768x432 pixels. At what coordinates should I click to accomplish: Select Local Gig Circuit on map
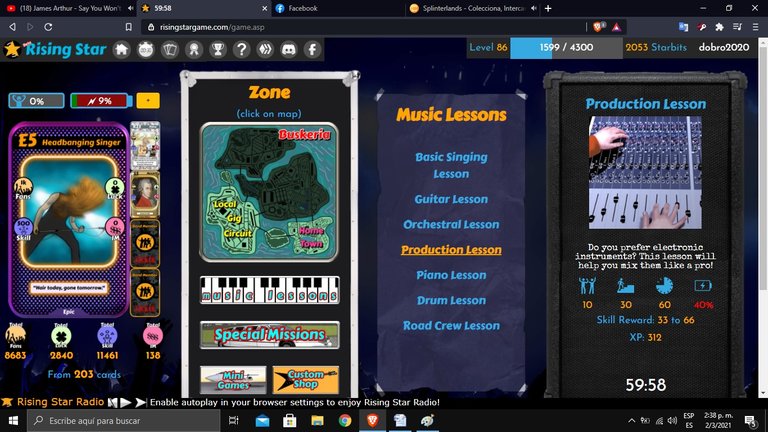pos(232,218)
